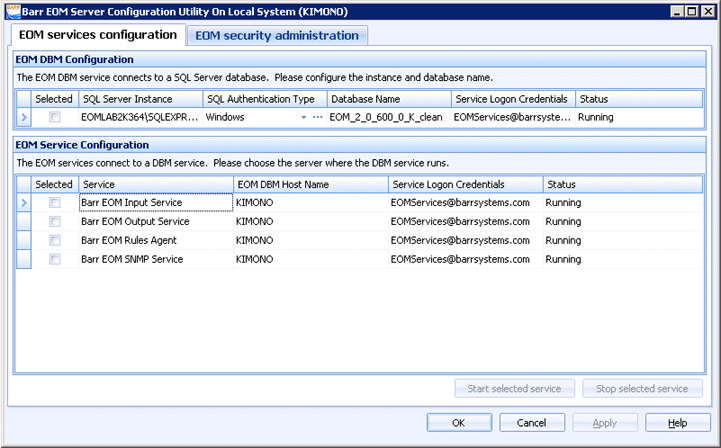
Task: Click Status column header in the Service grid
Action: click(623, 184)
